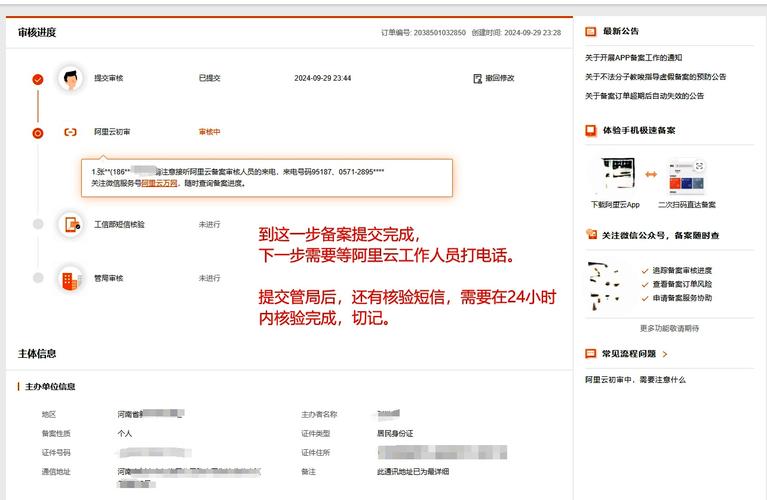Click the 此通讯地址已为最详细 remark text
767x500 pixels.
(x=413, y=472)
